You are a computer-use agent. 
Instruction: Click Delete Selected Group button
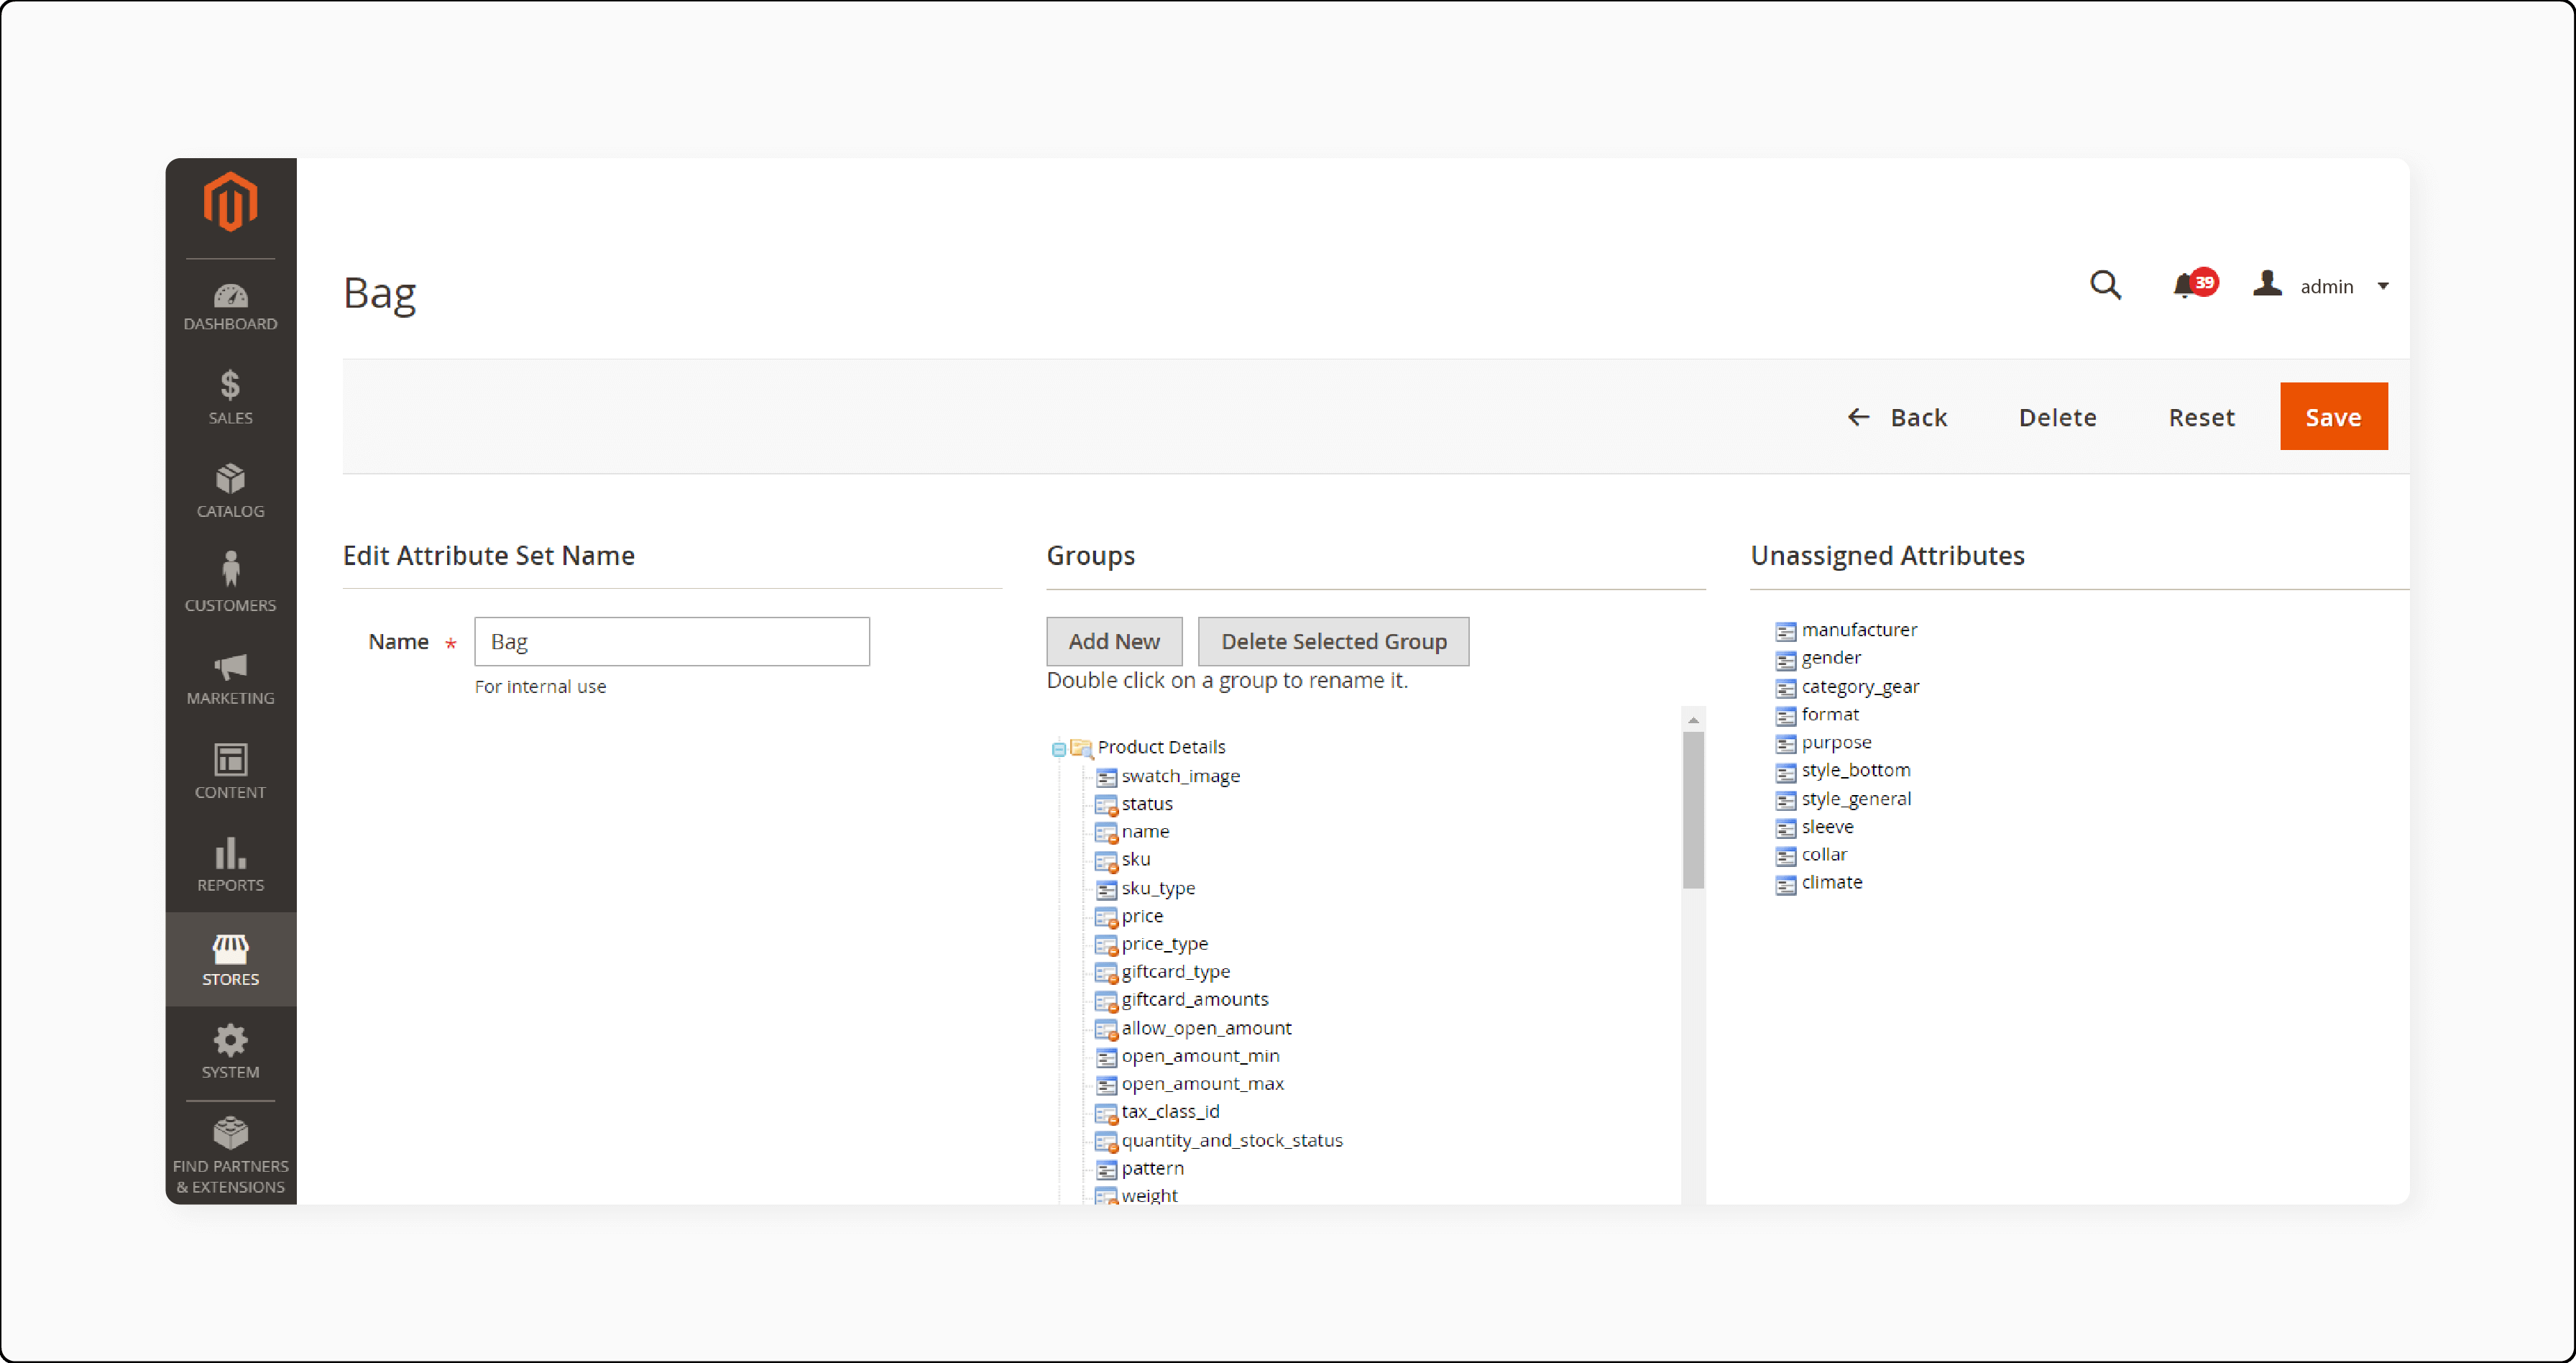tap(1333, 641)
